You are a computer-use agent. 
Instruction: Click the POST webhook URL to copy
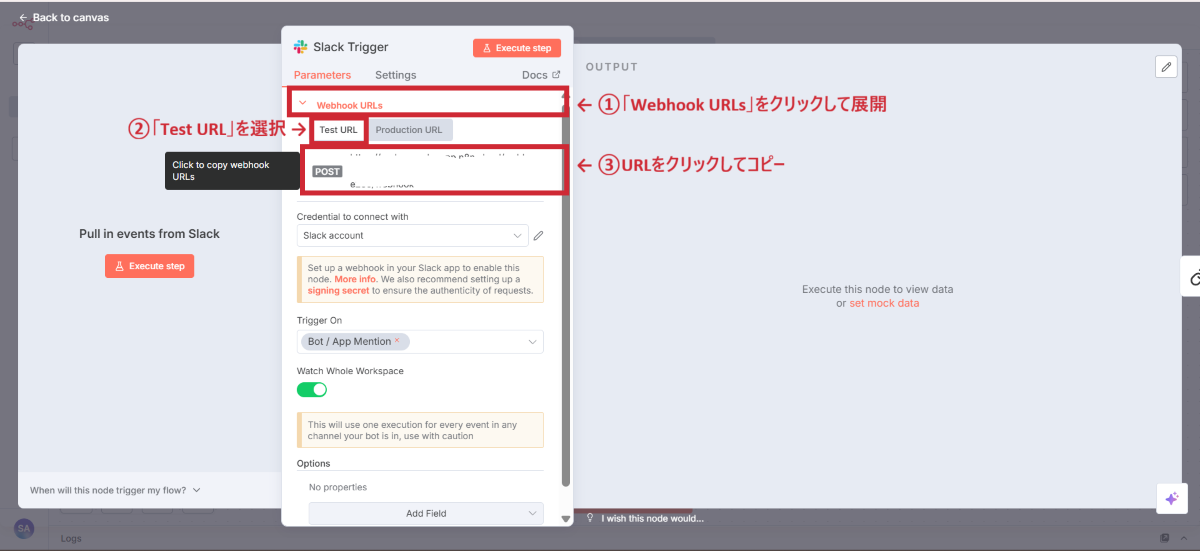click(x=430, y=171)
